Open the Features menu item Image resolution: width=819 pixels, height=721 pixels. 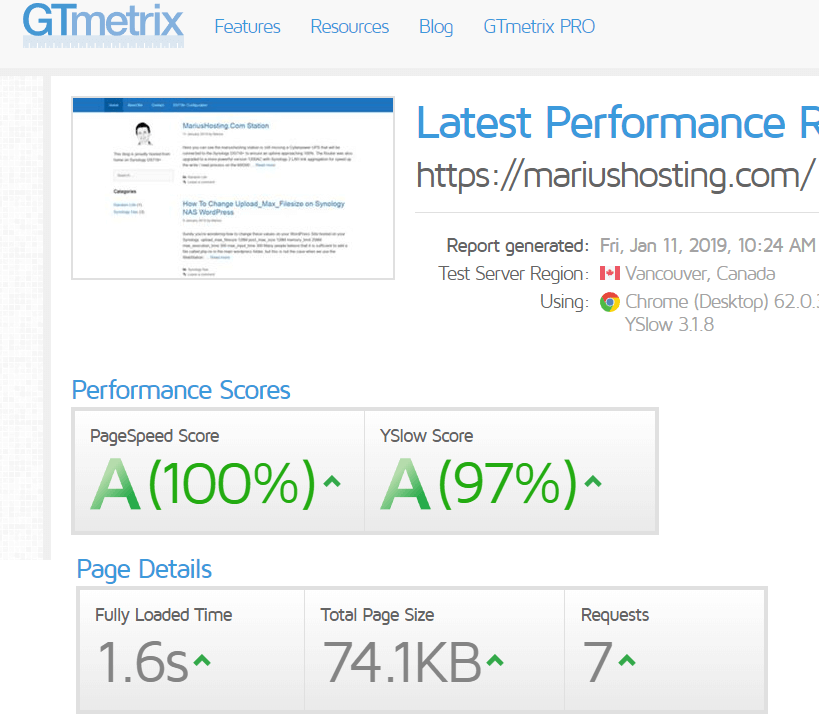(247, 27)
